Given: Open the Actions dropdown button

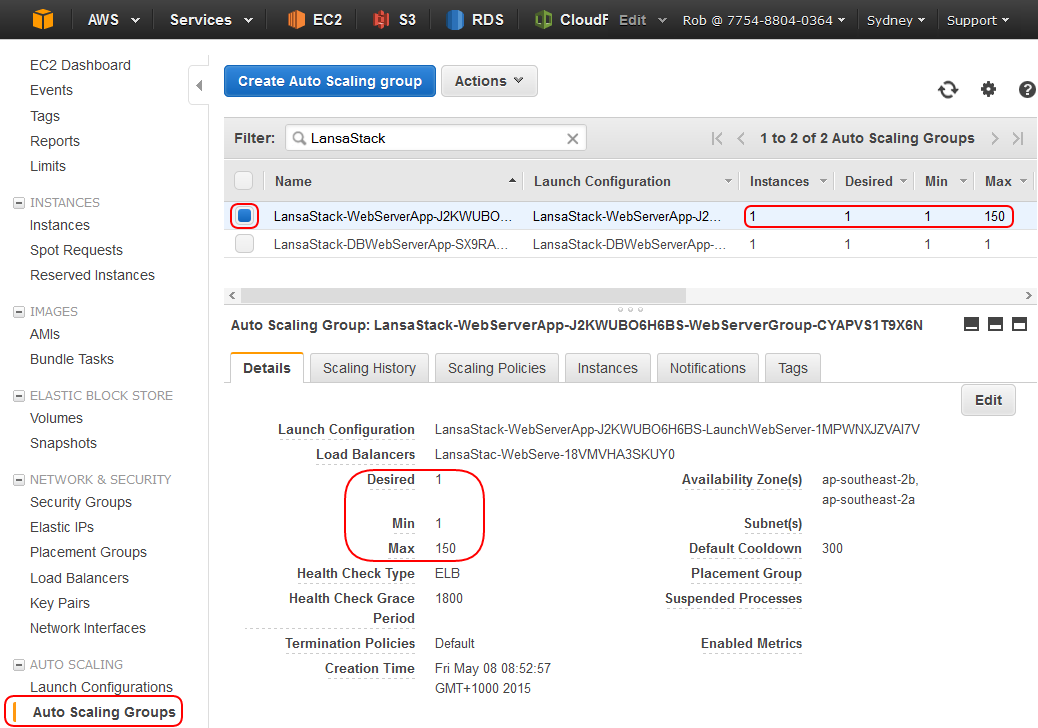Looking at the screenshot, I should pos(489,81).
